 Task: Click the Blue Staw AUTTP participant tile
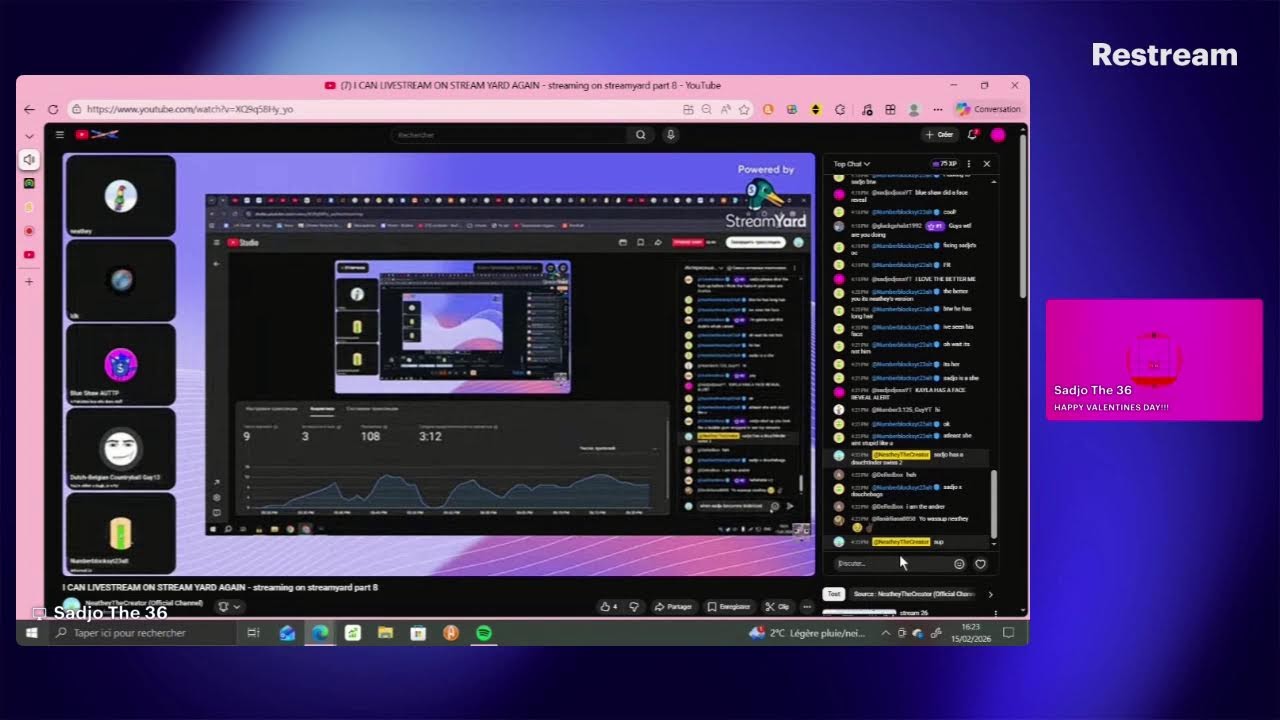[120, 364]
